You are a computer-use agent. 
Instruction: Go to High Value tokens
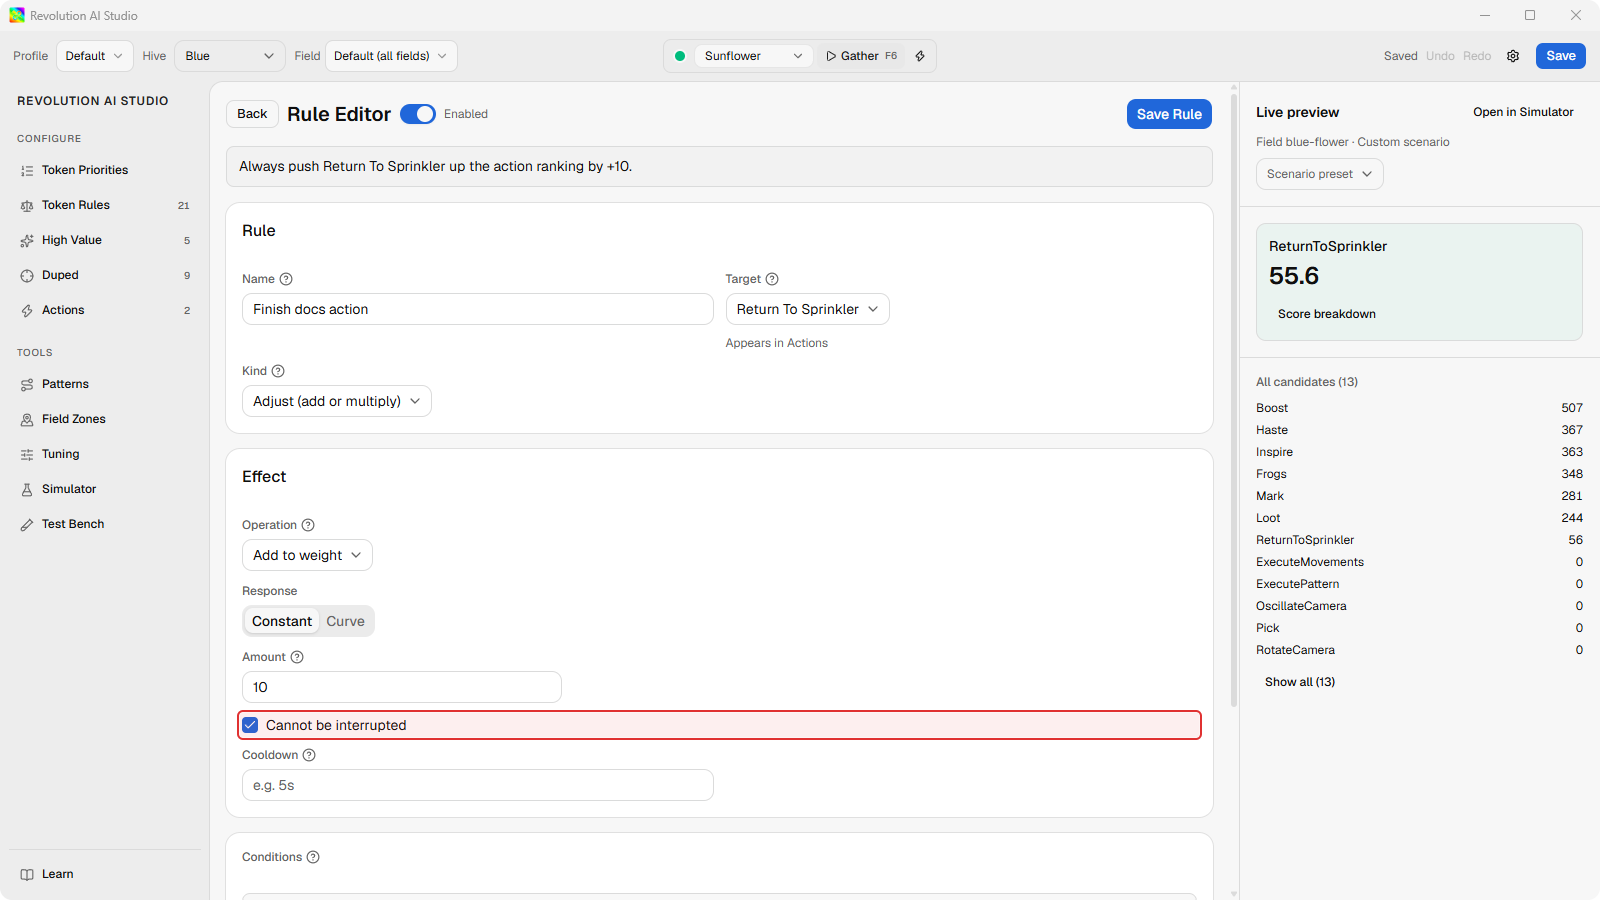pyautogui.click(x=104, y=240)
